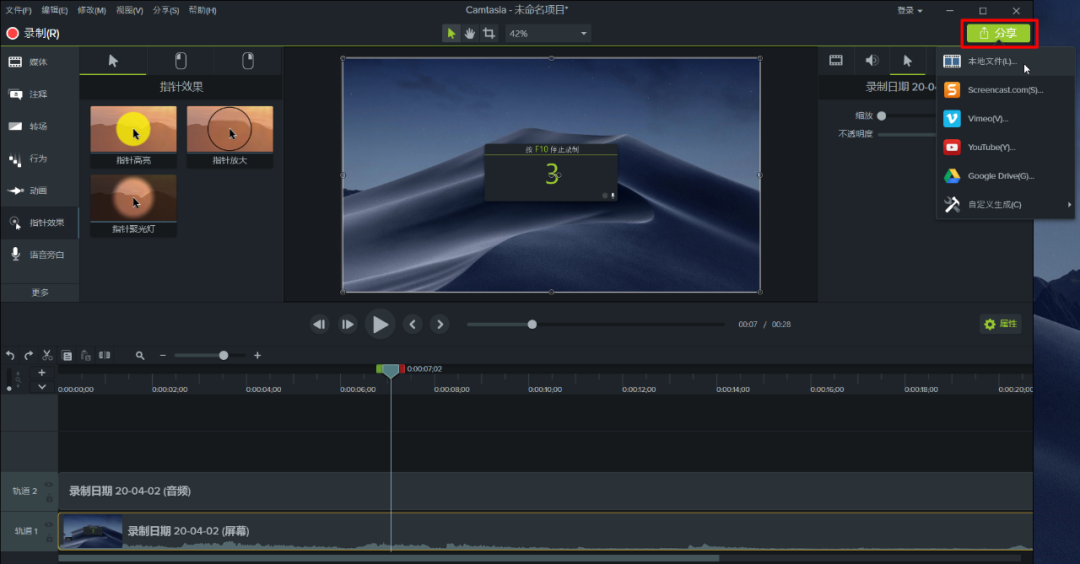The width and height of the screenshot is (1080, 564).
Task: Open the 注释 annotations panel
Action: pos(39,94)
